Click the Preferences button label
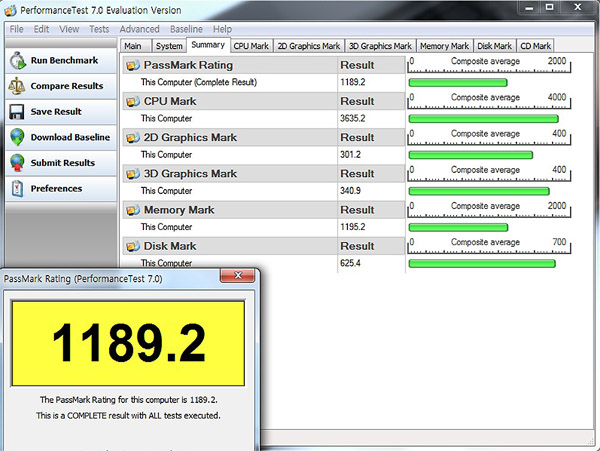This screenshot has height=451, width=600. coord(56,189)
